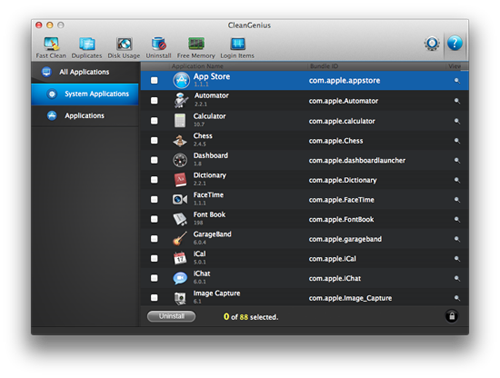The image size is (500, 378).
Task: Sort by the Bundle ID column header
Action: click(324, 66)
